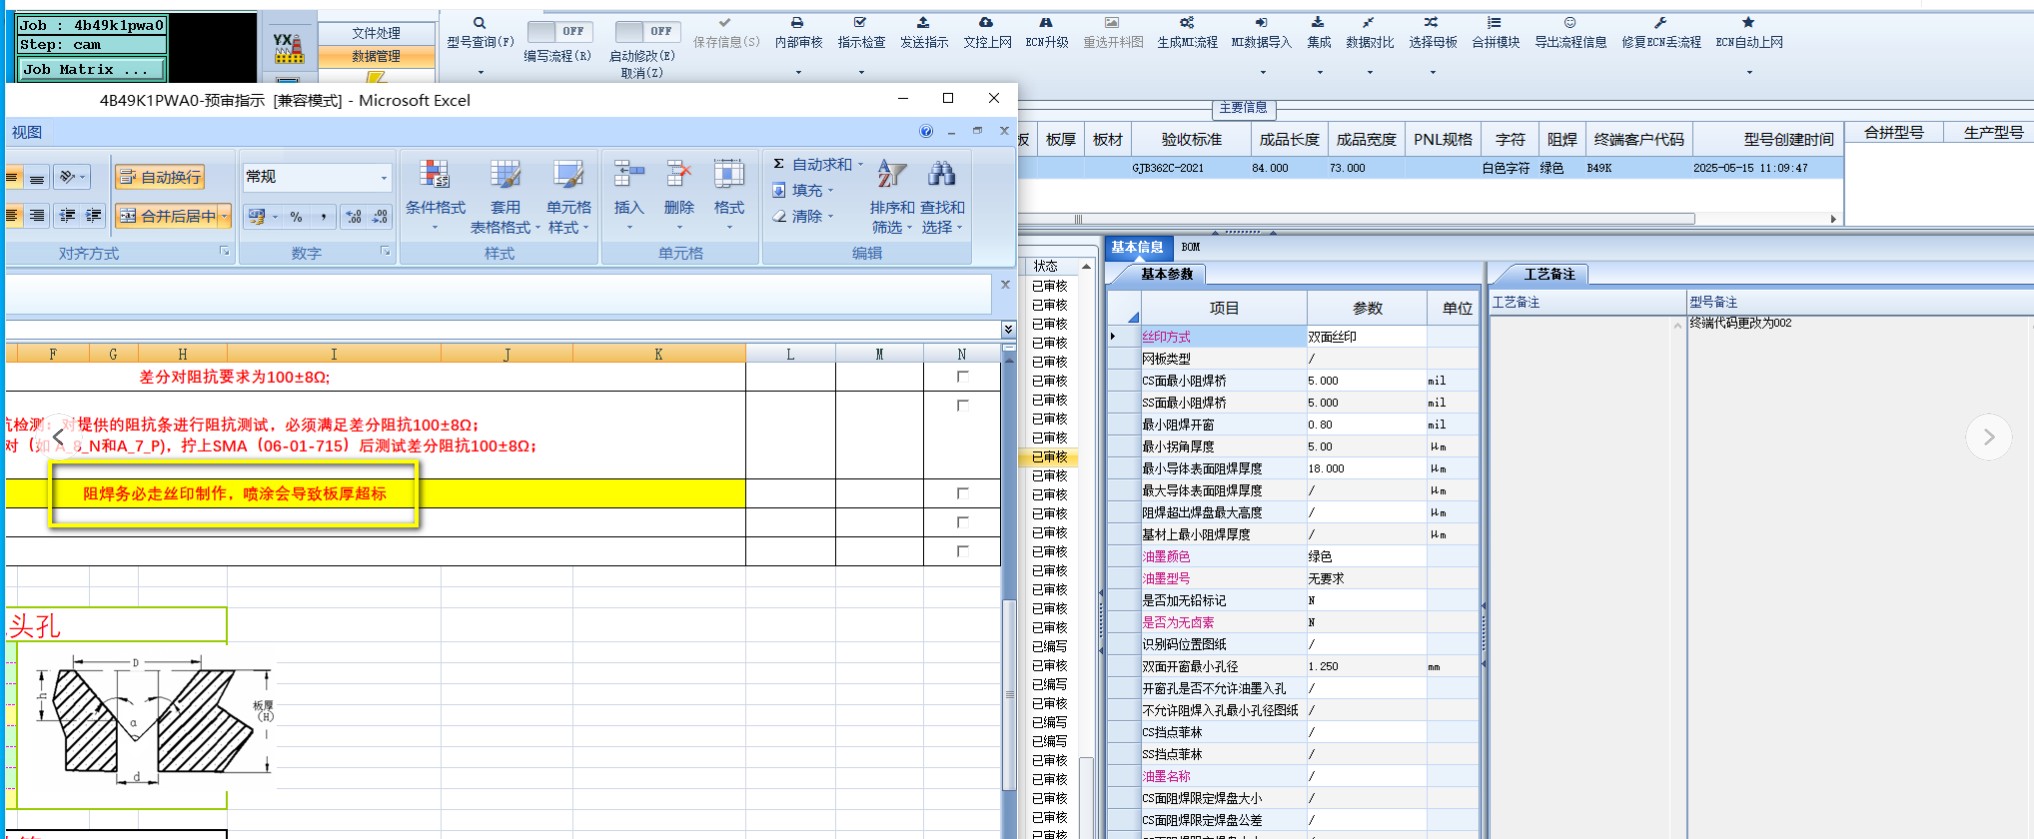
Task: Click Excel 插入 cells icon
Action: pos(629,175)
